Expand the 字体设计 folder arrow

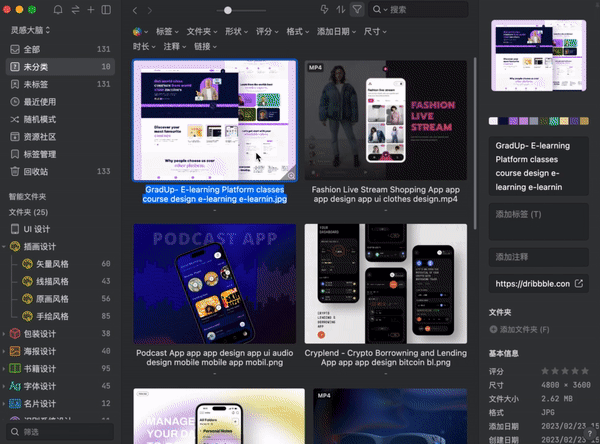[x=4, y=386]
